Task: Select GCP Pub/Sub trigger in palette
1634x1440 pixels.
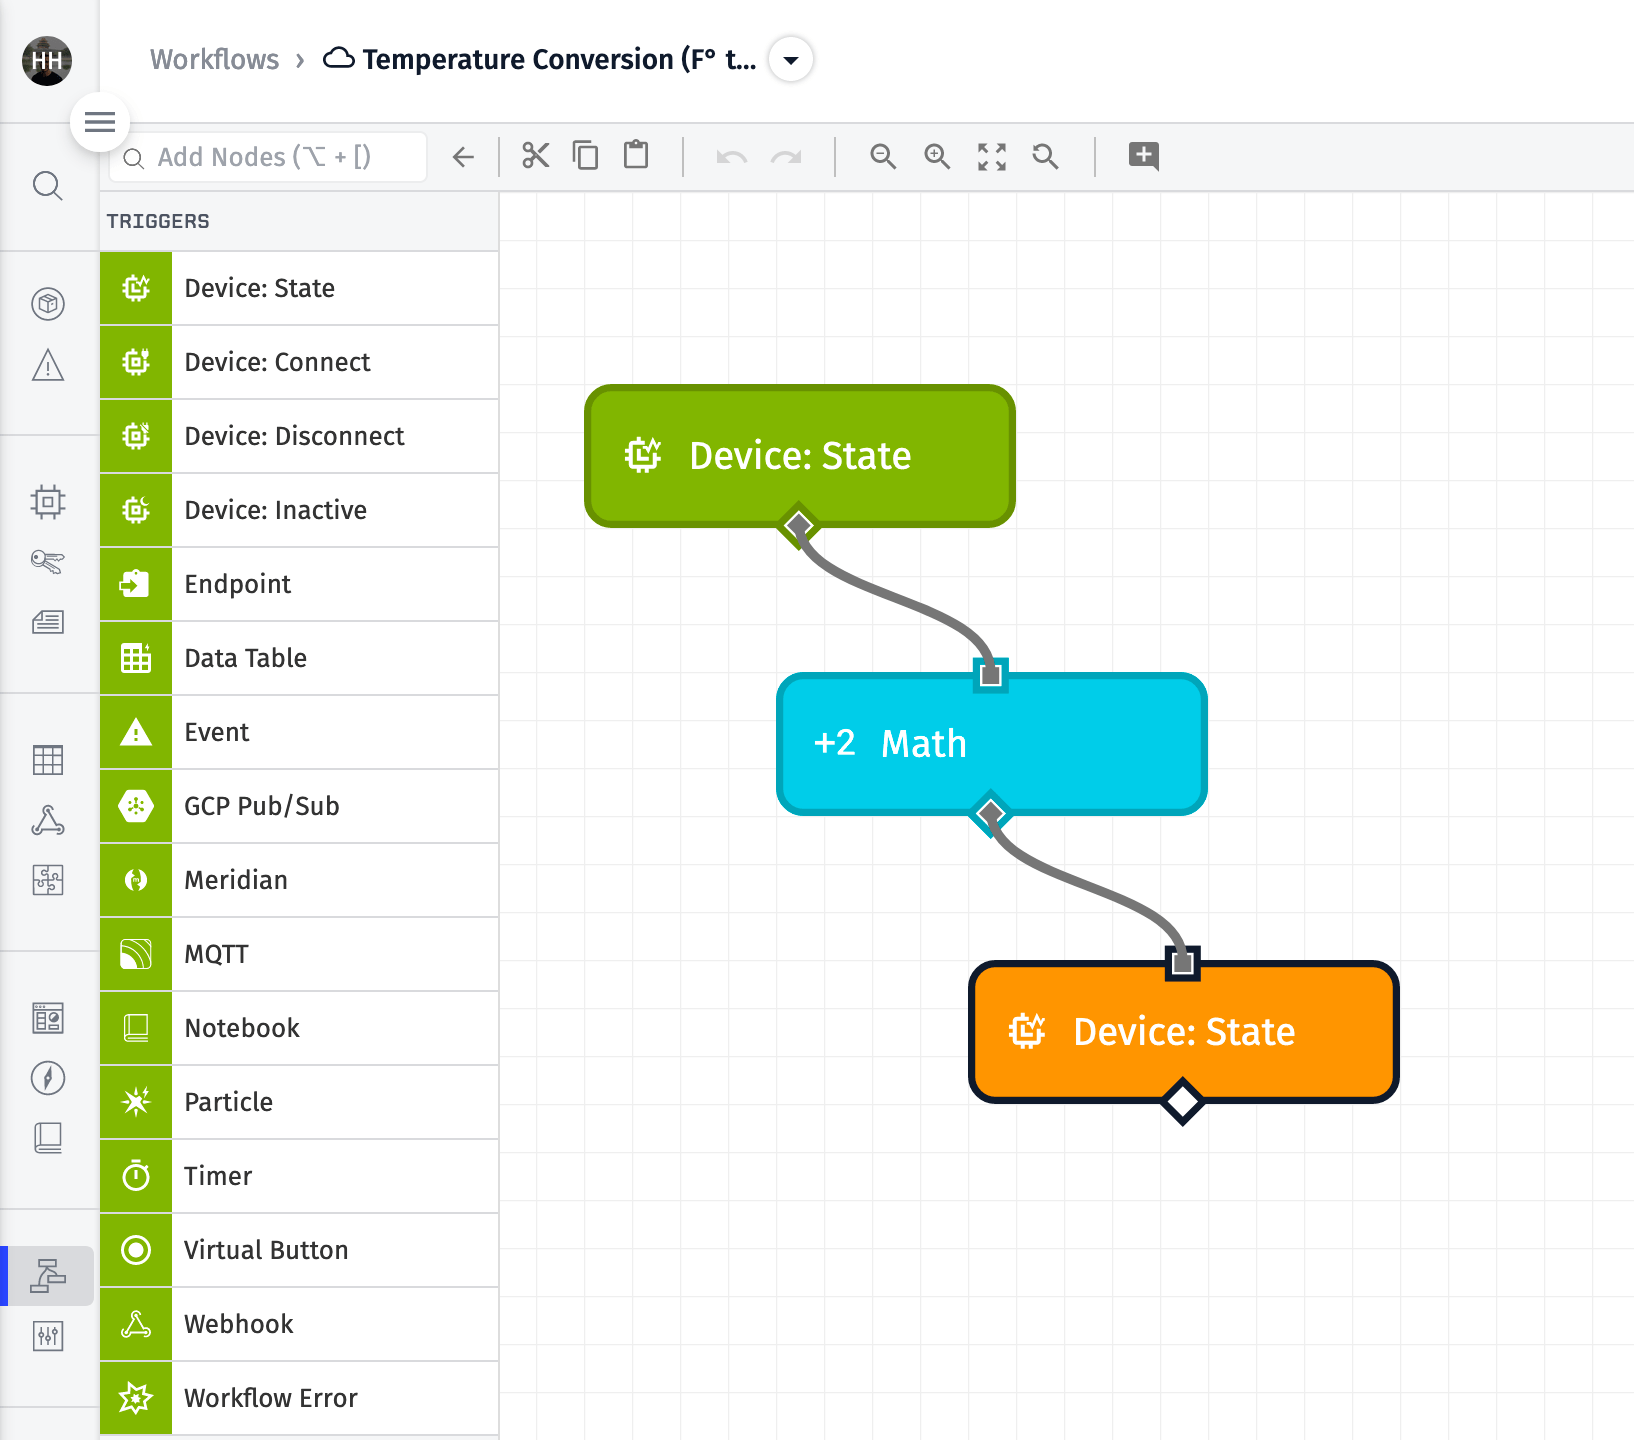Action: [x=299, y=806]
